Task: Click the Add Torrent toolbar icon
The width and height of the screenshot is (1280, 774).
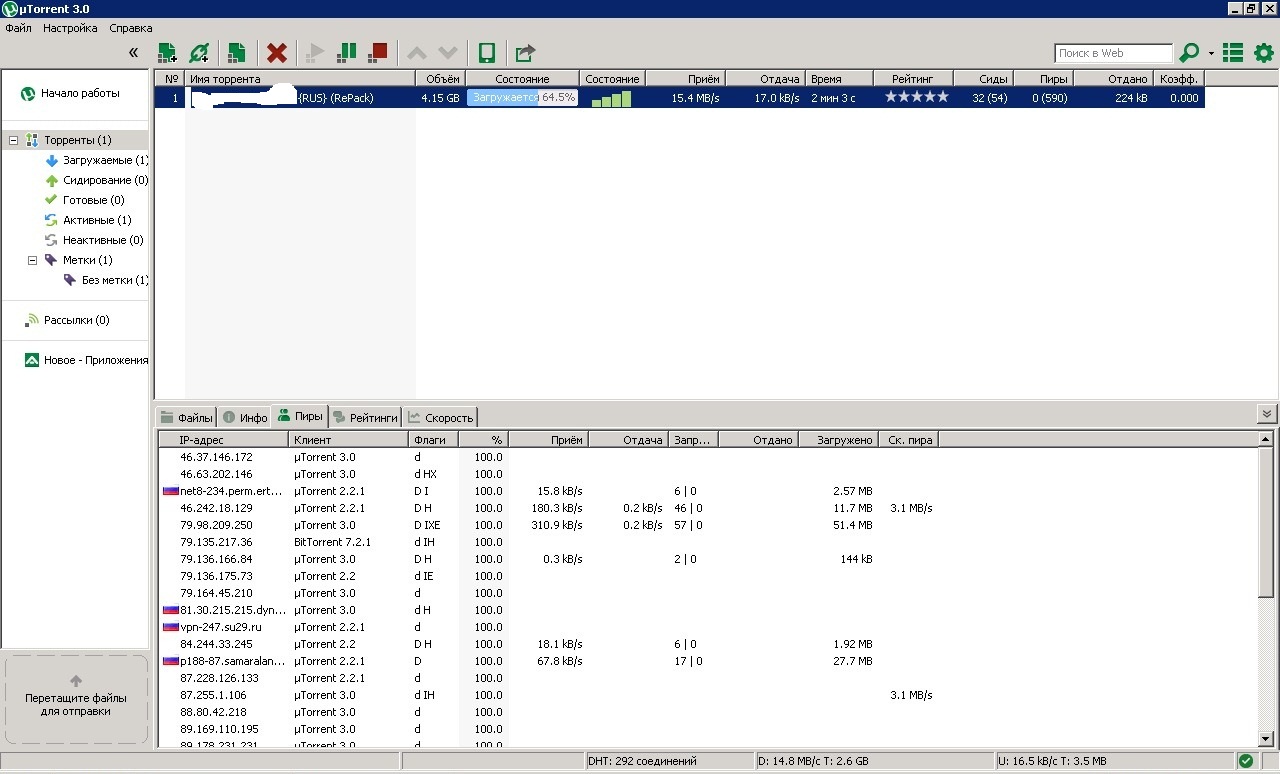Action: pos(168,53)
